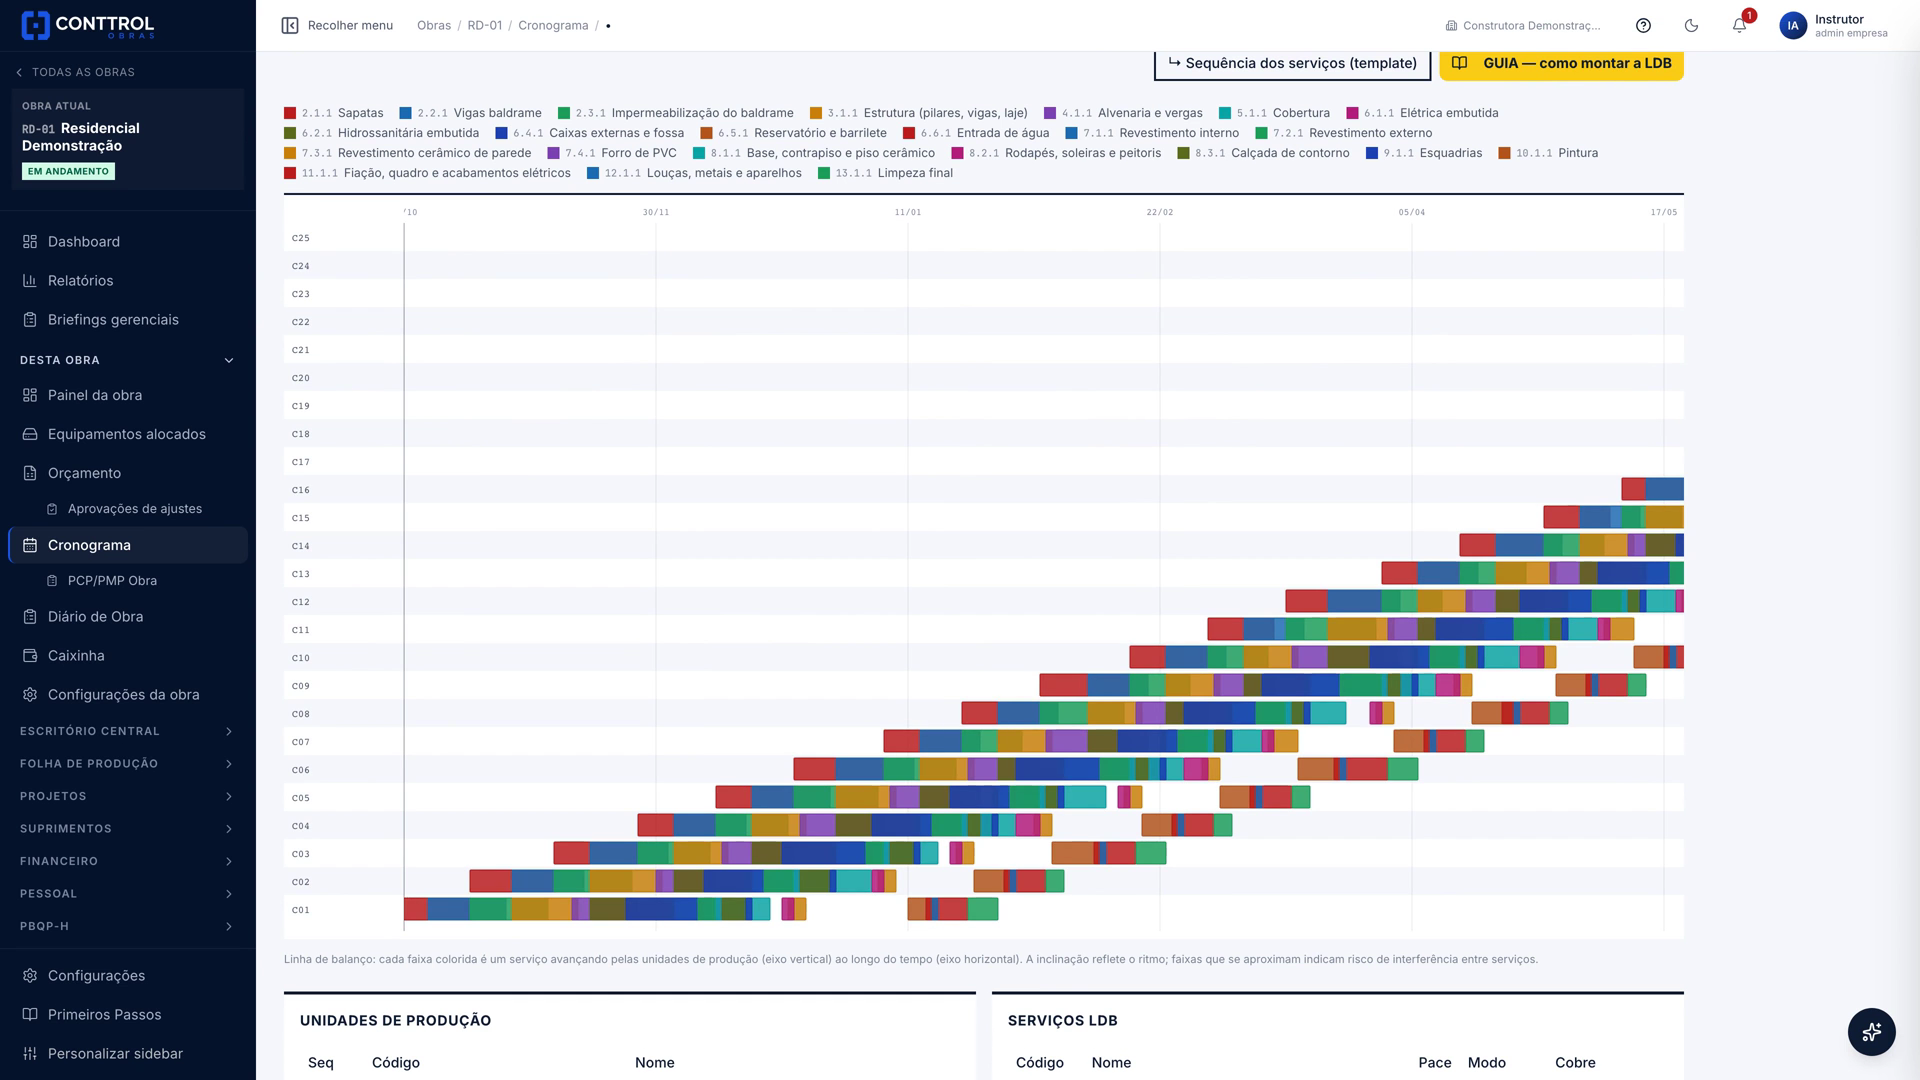This screenshot has height=1080, width=1920.
Task: Click the Caixinha wallet icon
Action: click(x=30, y=656)
